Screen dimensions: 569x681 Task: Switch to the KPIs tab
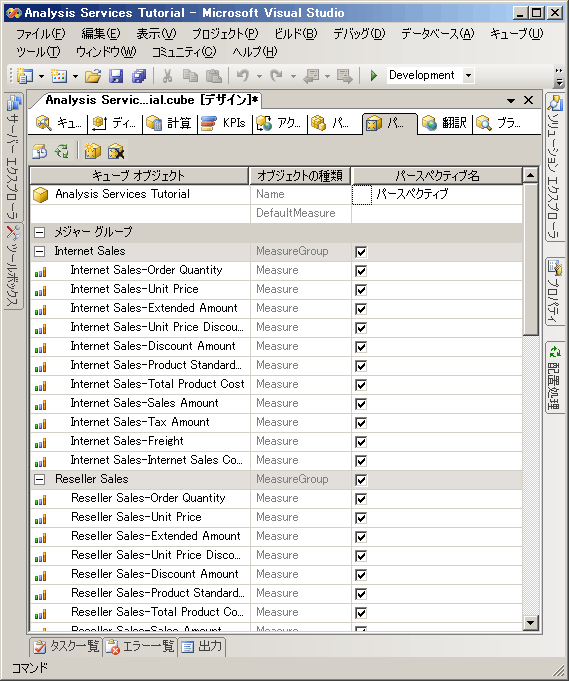click(225, 123)
